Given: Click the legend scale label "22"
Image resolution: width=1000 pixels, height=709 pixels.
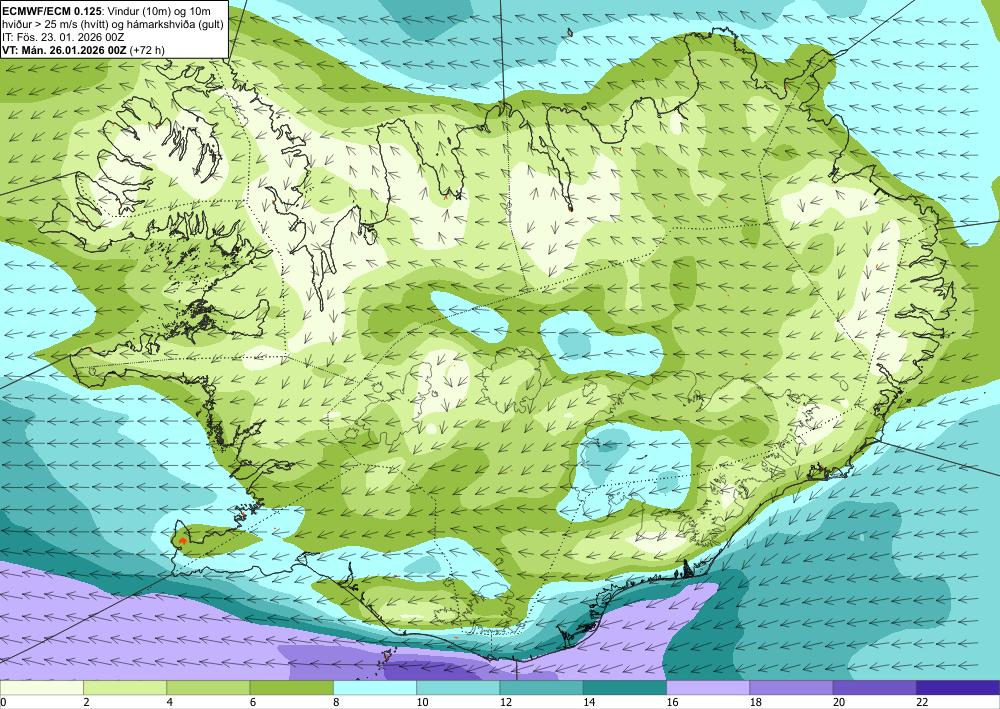Looking at the screenshot, I should [922, 702].
